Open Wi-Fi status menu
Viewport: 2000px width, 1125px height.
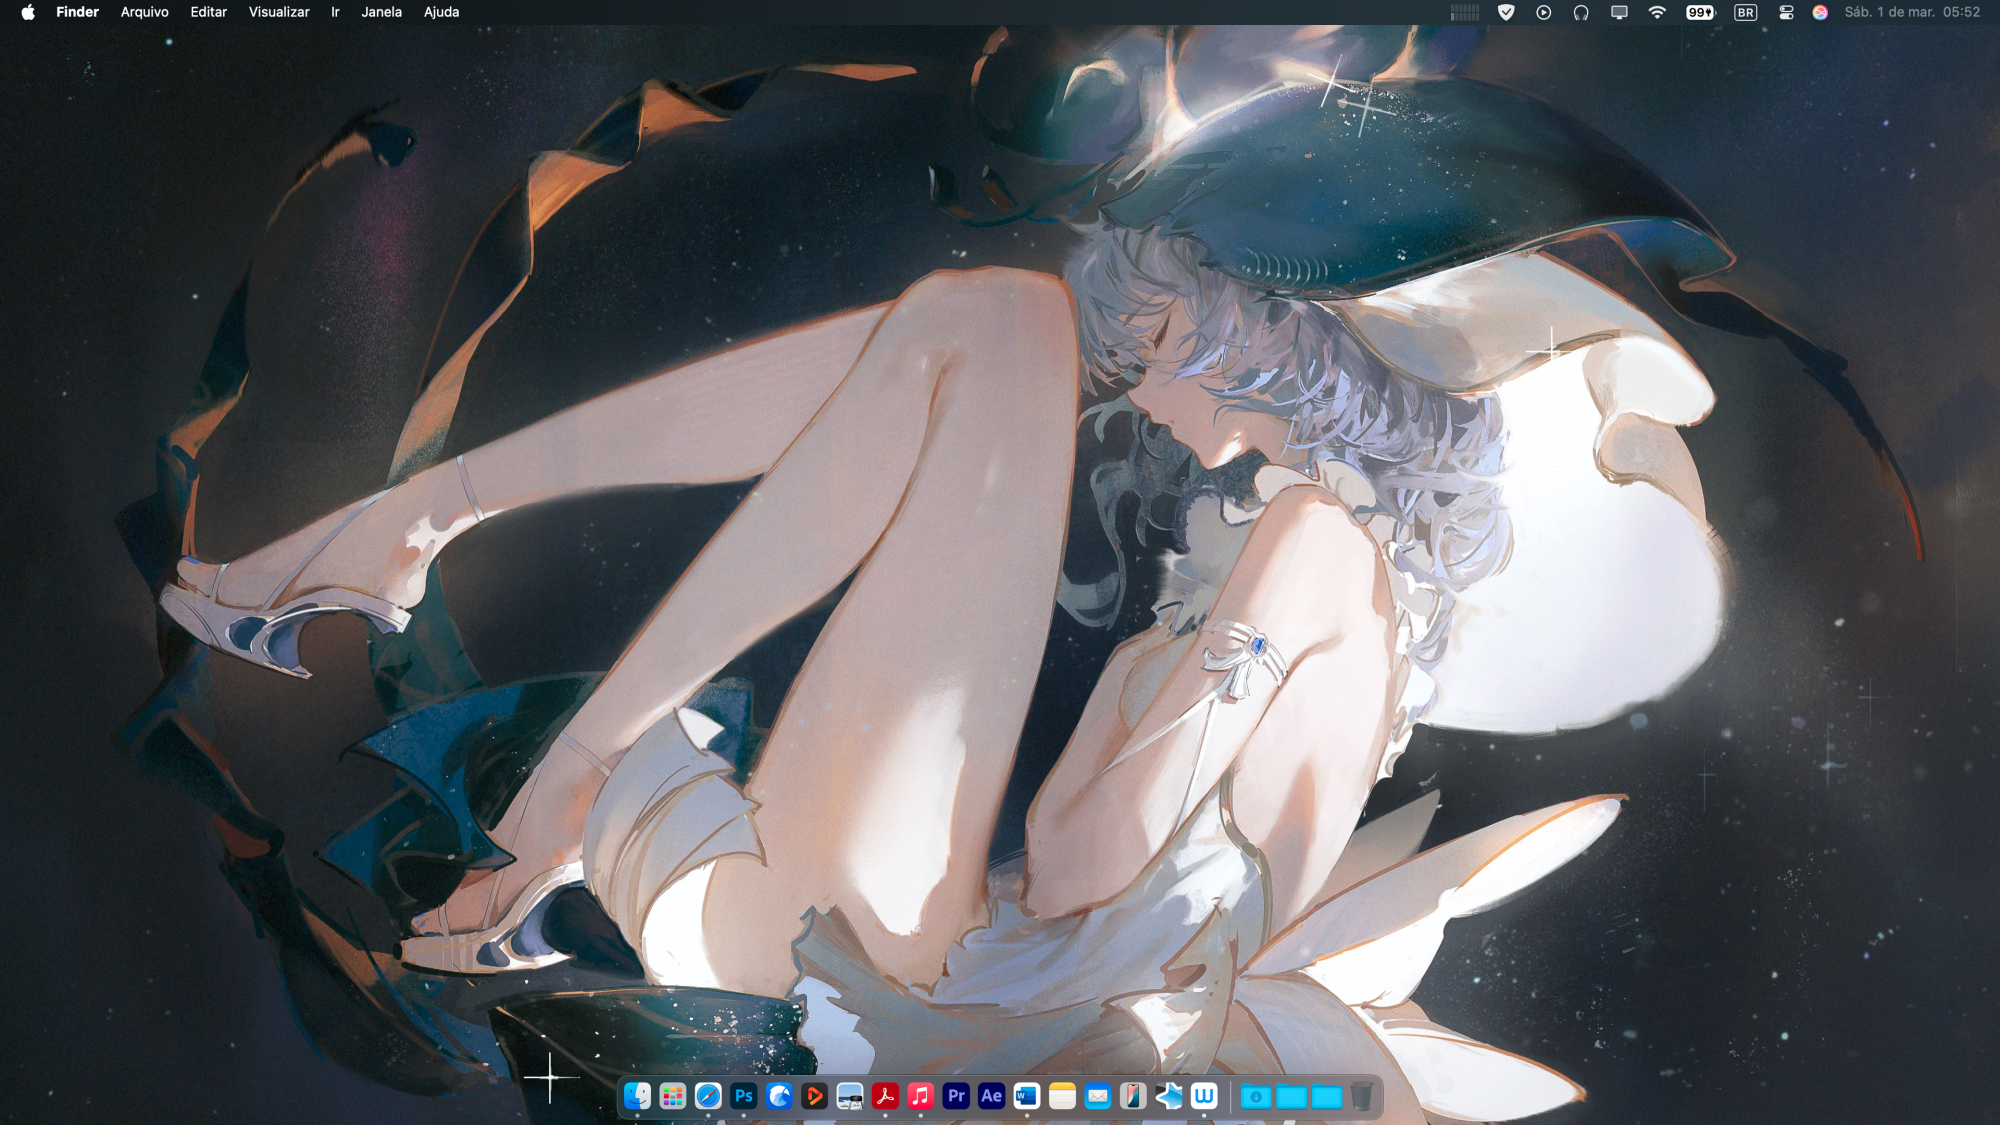point(1657,12)
